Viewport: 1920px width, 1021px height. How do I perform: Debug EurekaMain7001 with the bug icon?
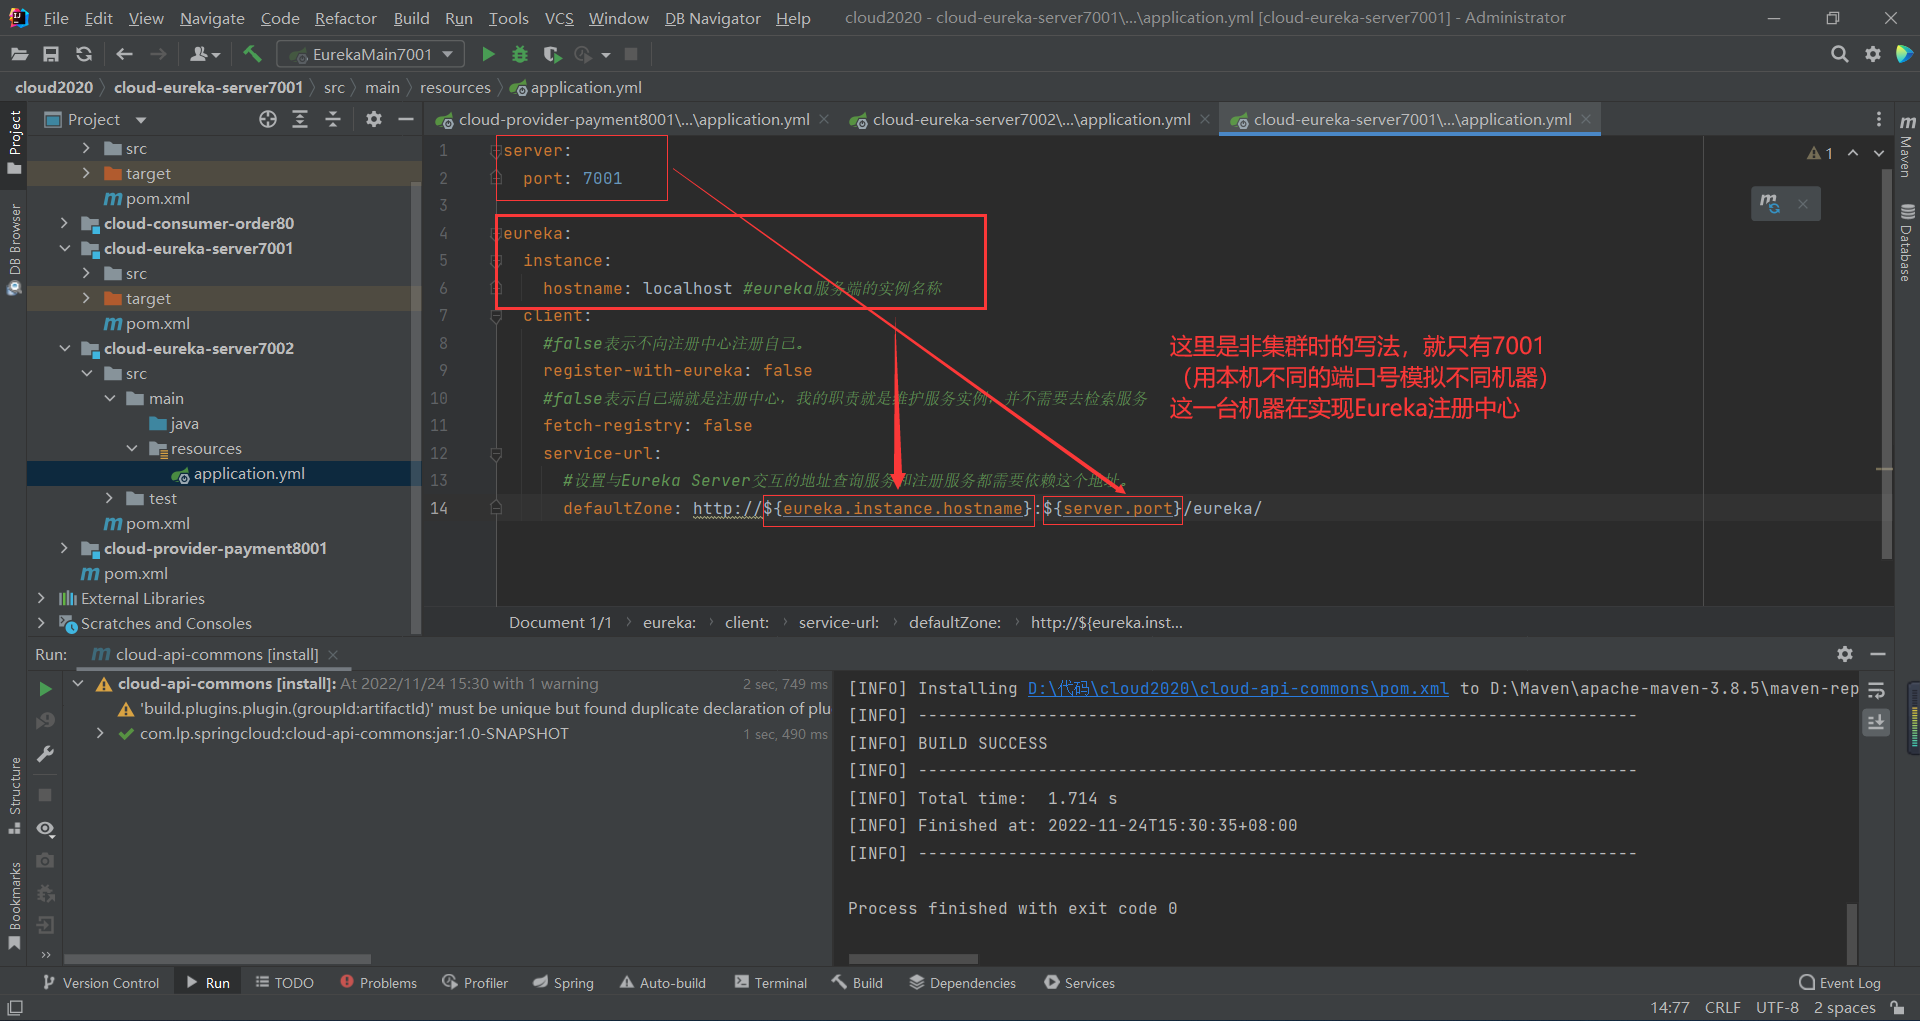point(520,54)
